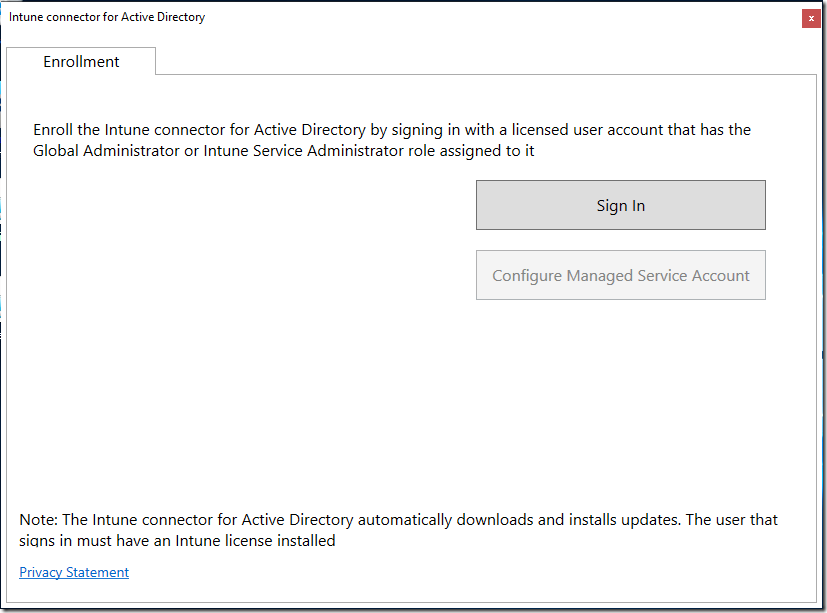The width and height of the screenshot is (827, 613).
Task: Click the Sign In button
Action: 621,205
